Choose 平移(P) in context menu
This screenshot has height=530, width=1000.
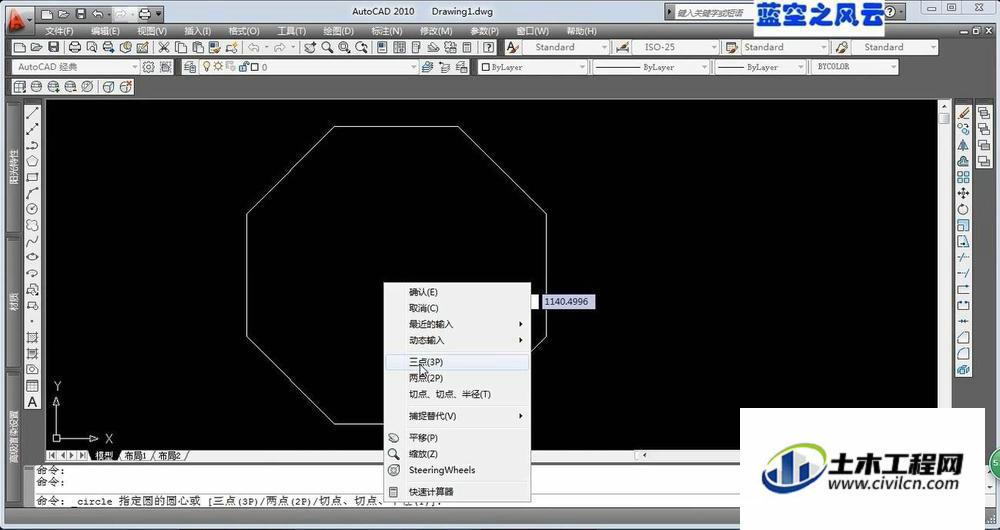click(x=458, y=438)
